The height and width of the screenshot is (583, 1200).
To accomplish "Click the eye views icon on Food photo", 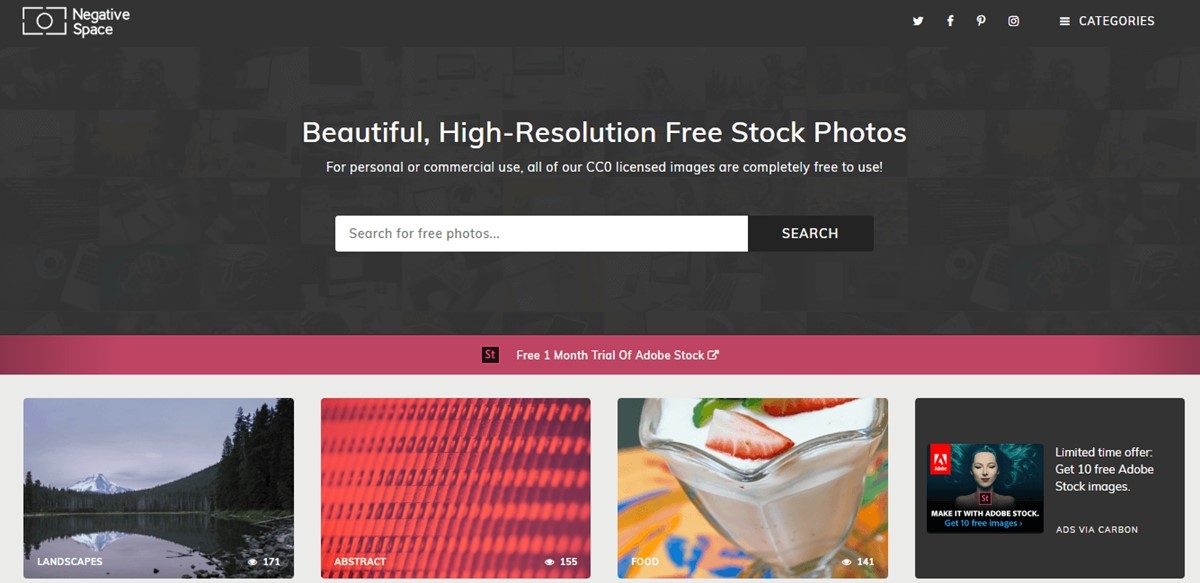I will (x=847, y=562).
